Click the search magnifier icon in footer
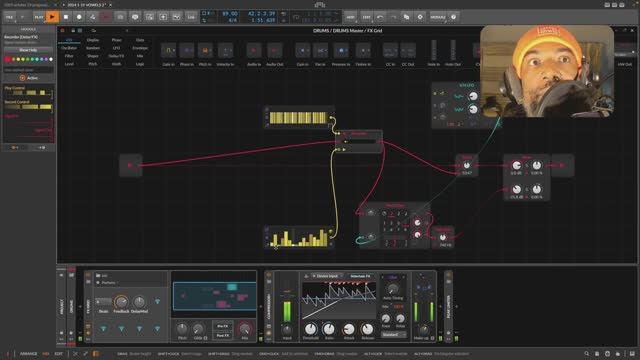640x360 pixels. tap(587, 353)
